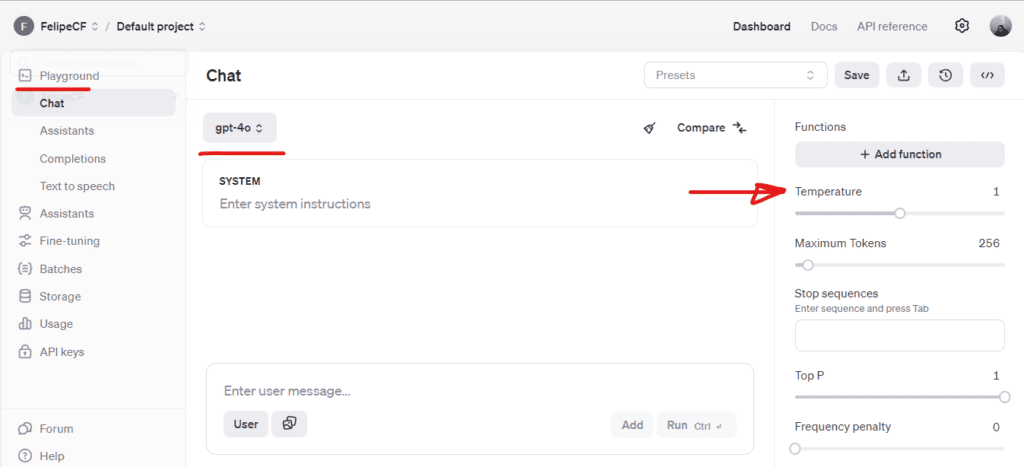Click the Add function button
The width and height of the screenshot is (1024, 467).
(899, 154)
